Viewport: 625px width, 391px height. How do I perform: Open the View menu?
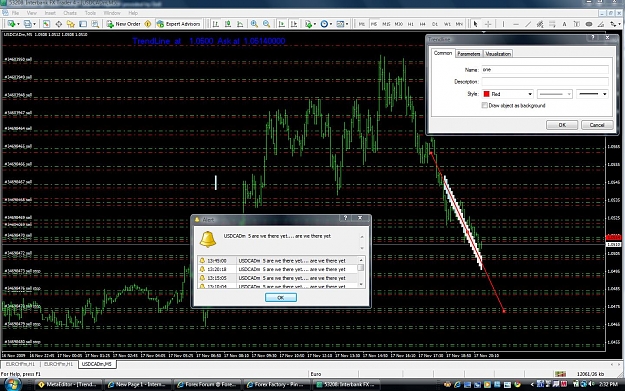[x=31, y=13]
